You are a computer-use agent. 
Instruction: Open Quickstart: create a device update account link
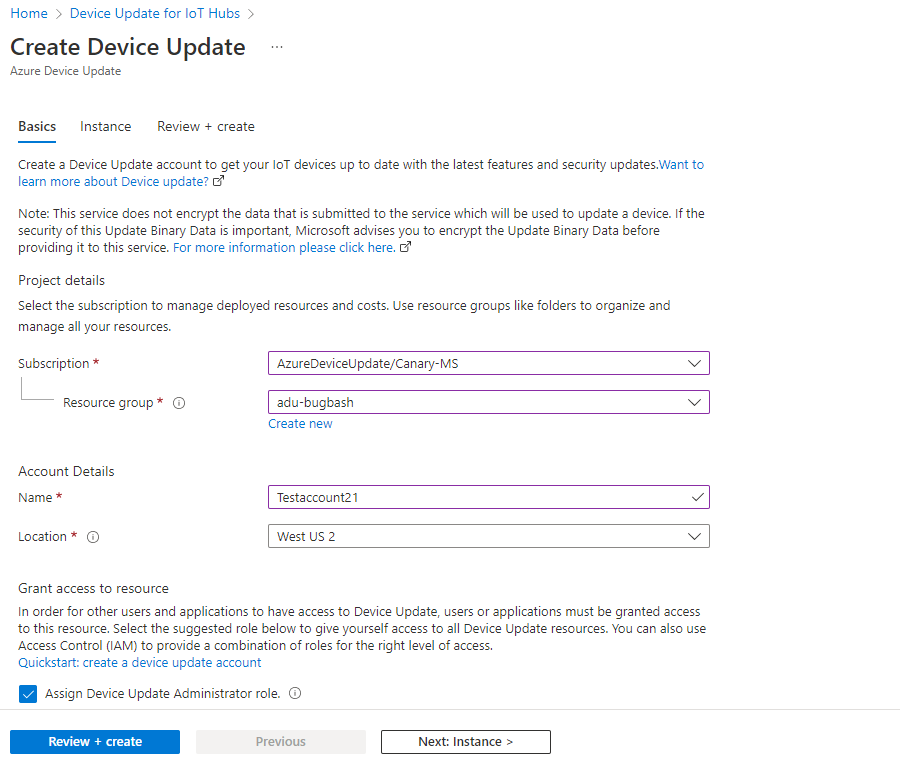(140, 663)
